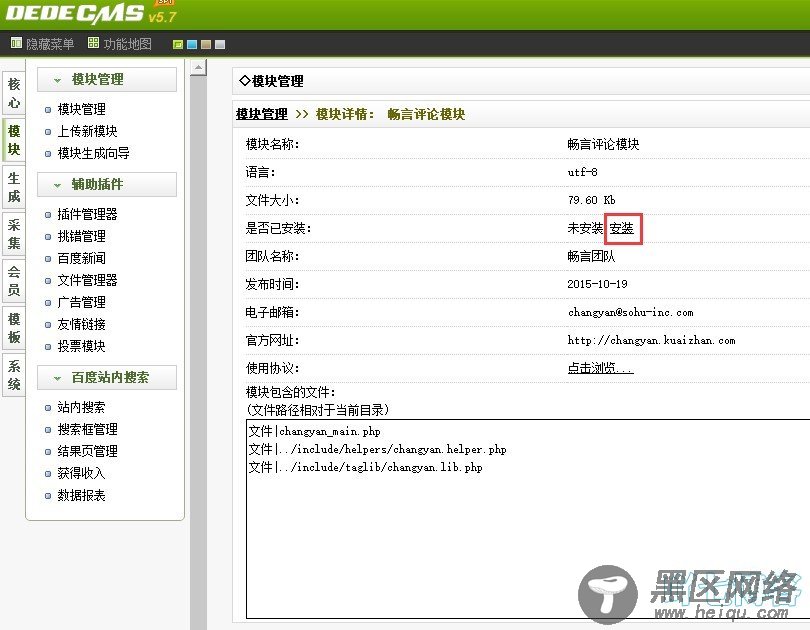Screen dimensions: 810x630
Task: Open 友情链接 menu item
Action: 82,324
